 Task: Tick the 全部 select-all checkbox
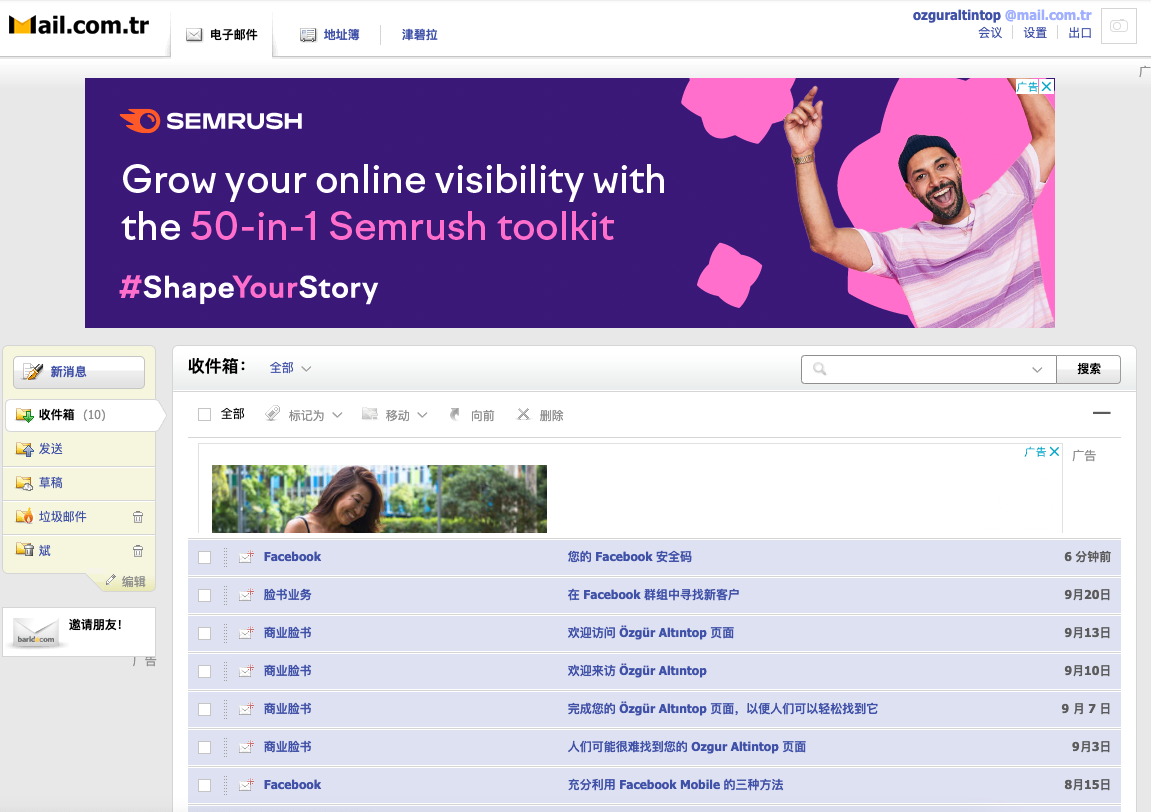coord(205,414)
